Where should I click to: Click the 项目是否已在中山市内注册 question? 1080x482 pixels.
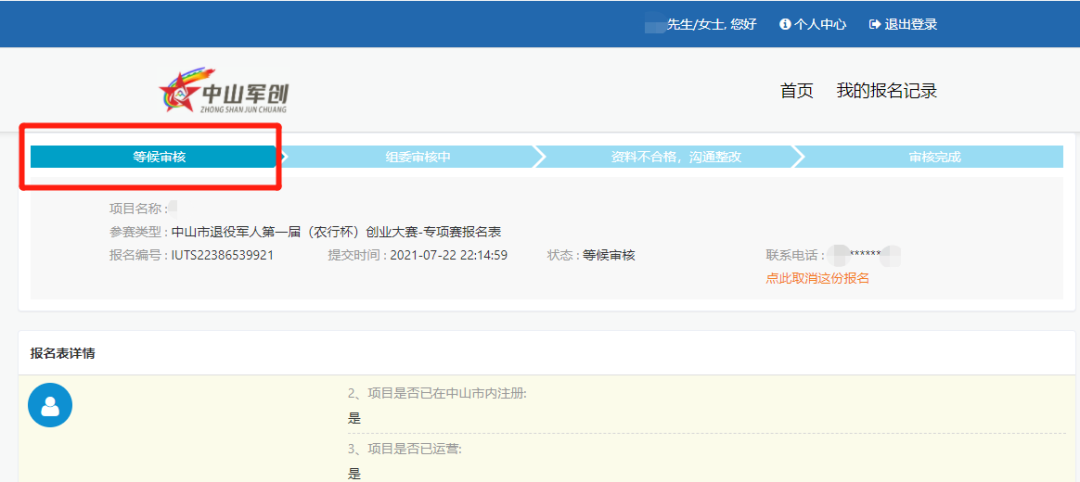437,393
